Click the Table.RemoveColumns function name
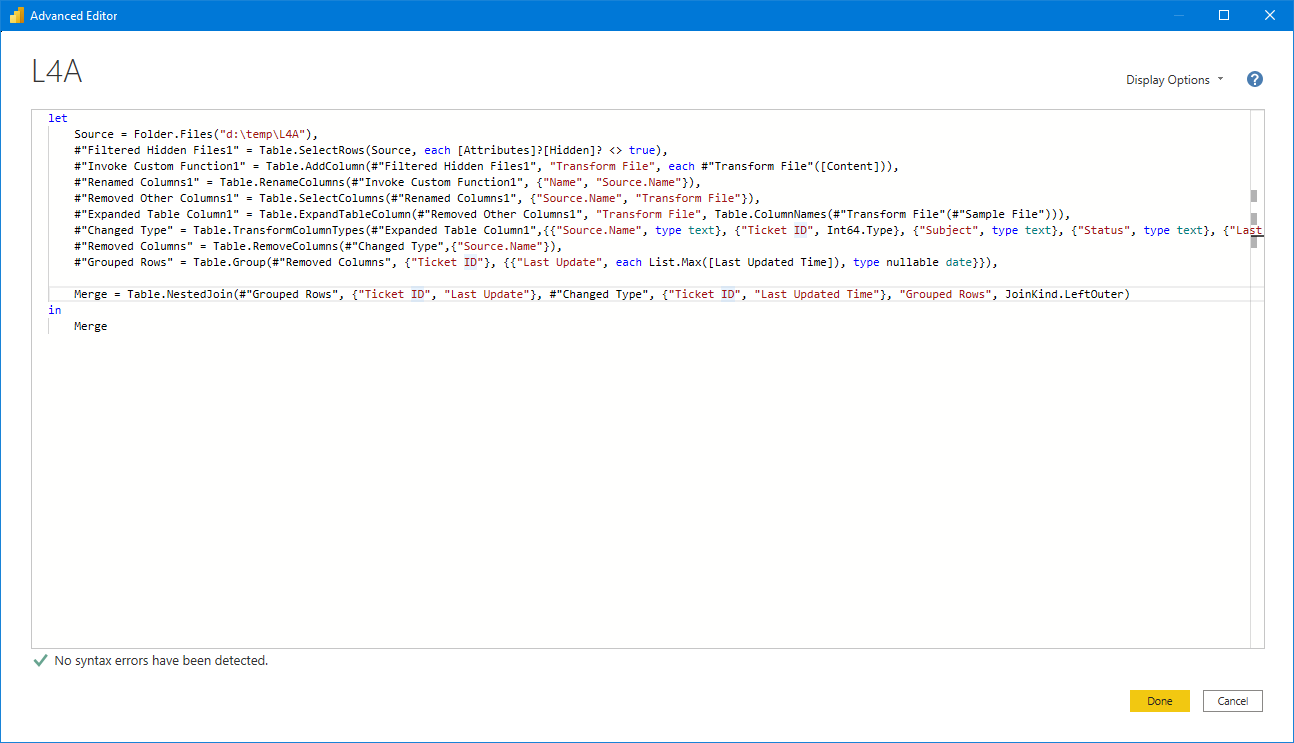The height and width of the screenshot is (743, 1294). coord(273,246)
